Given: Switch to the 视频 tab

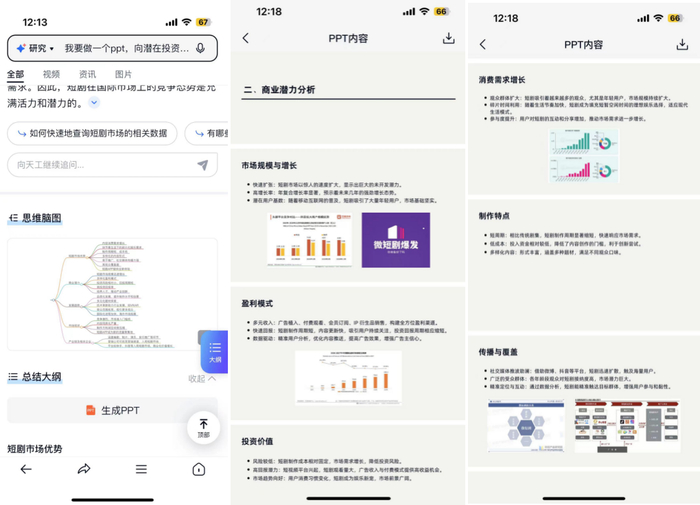Looking at the screenshot, I should click(51, 74).
